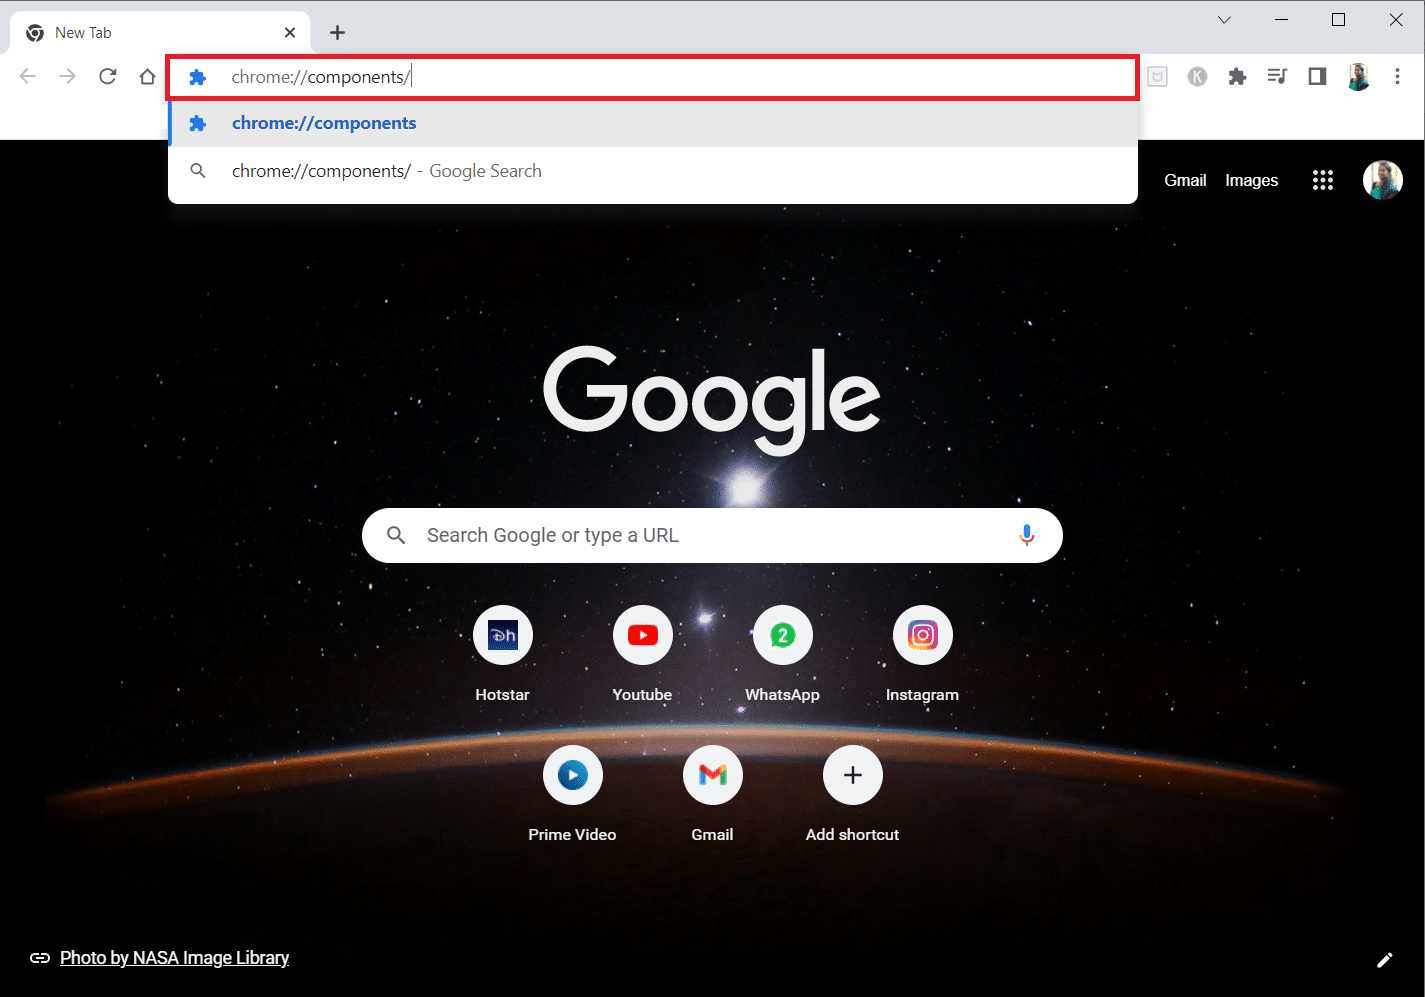
Task: Click the faded square extension icon beside K
Action: (1157, 76)
